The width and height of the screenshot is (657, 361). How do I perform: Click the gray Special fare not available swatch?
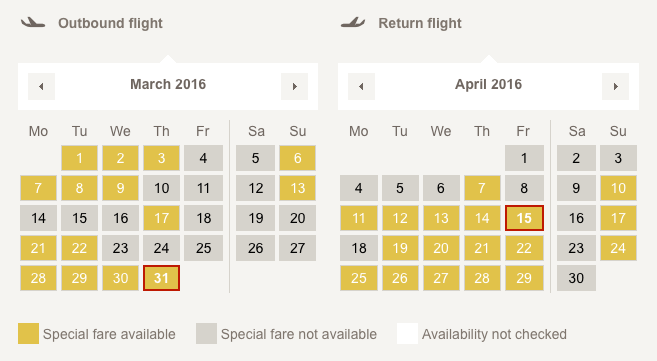coord(206,333)
